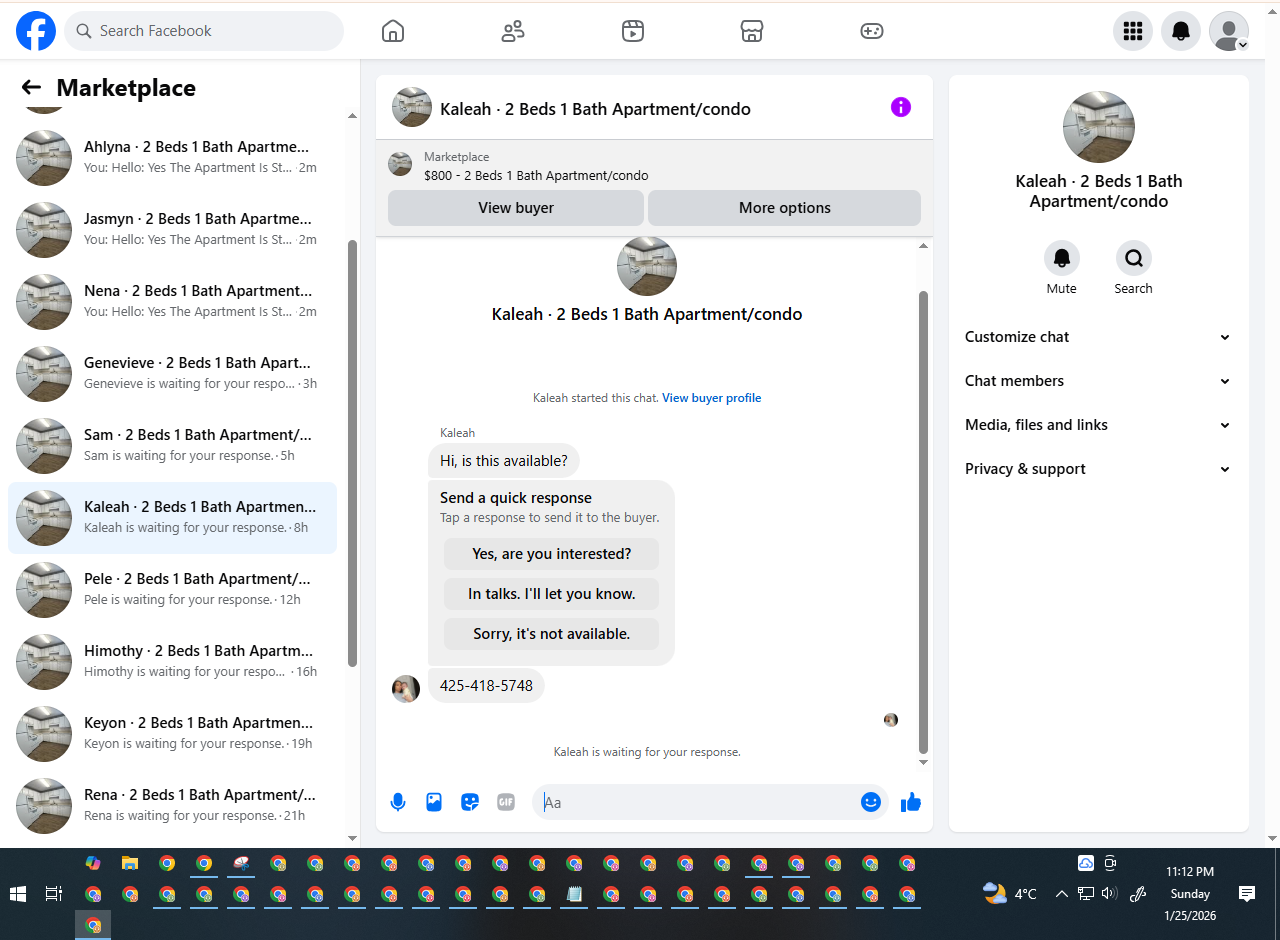Open the purple conversation information icon
The width and height of the screenshot is (1280, 940).
(x=901, y=107)
